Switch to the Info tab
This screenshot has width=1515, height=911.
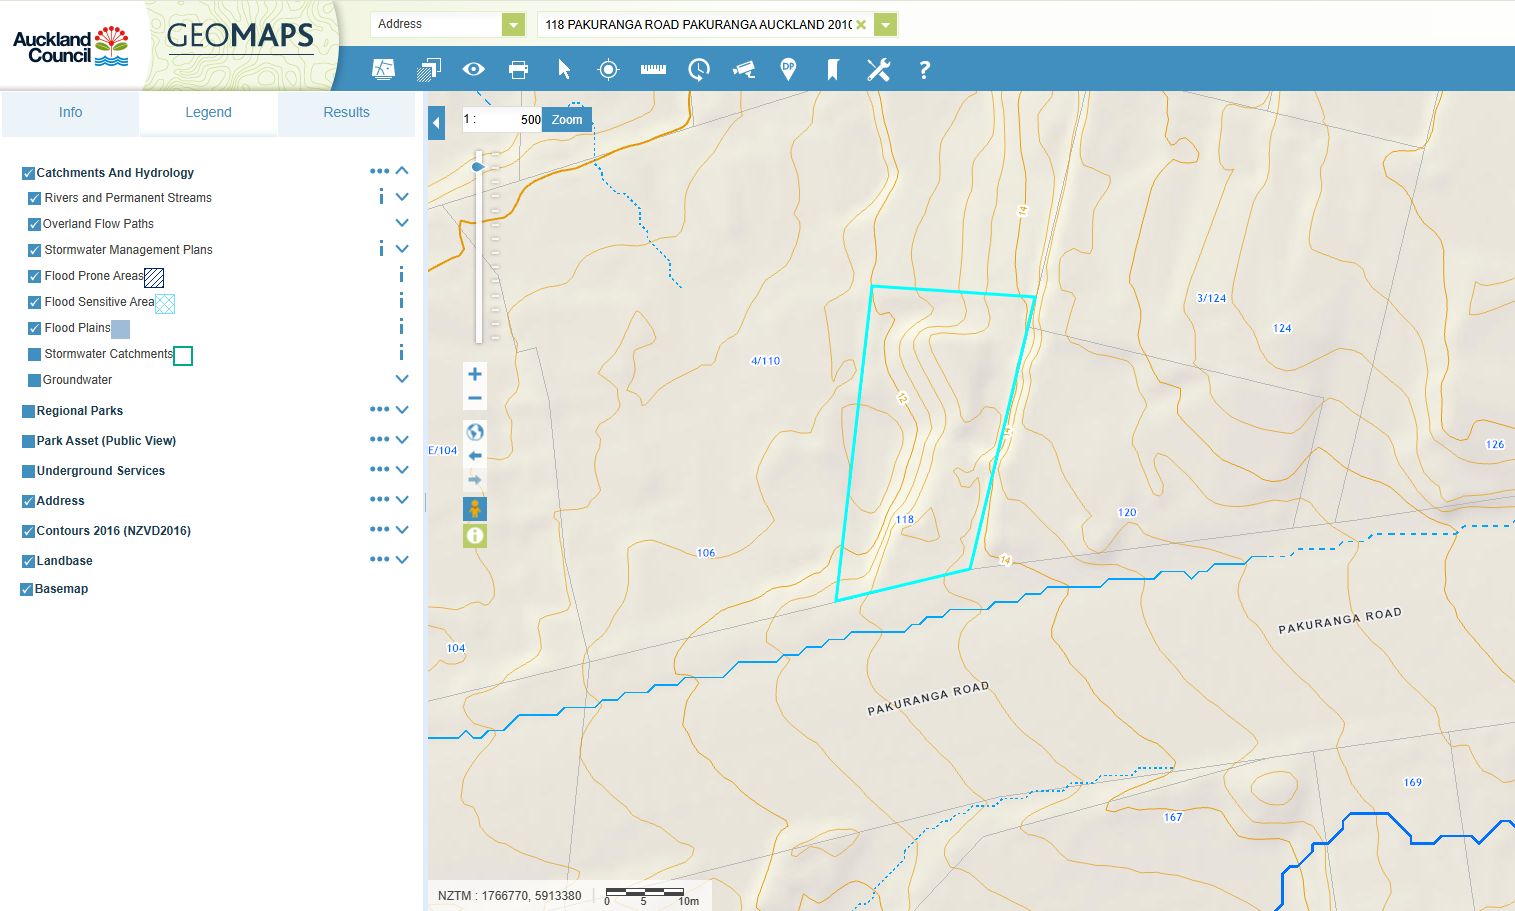pos(70,112)
